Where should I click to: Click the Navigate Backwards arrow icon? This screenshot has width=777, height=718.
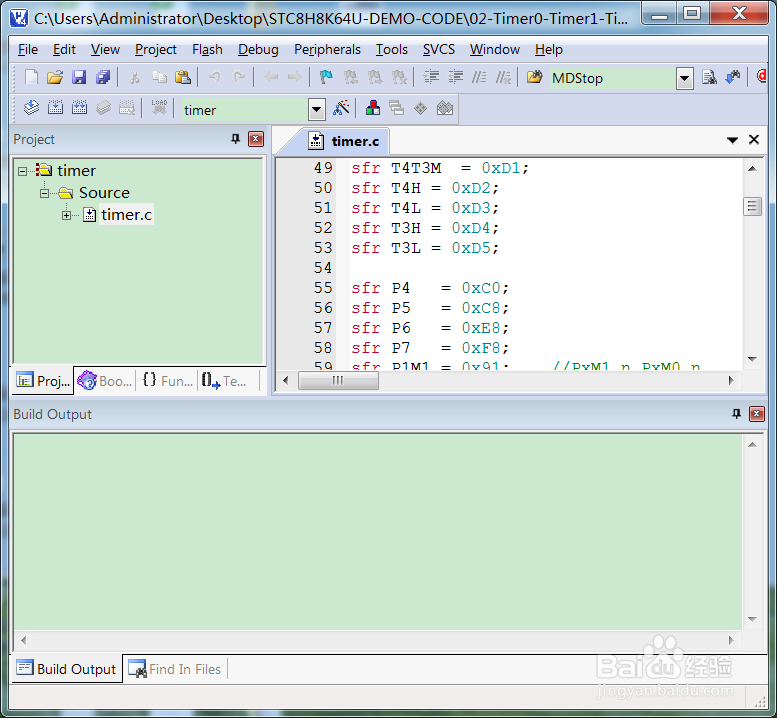(271, 77)
